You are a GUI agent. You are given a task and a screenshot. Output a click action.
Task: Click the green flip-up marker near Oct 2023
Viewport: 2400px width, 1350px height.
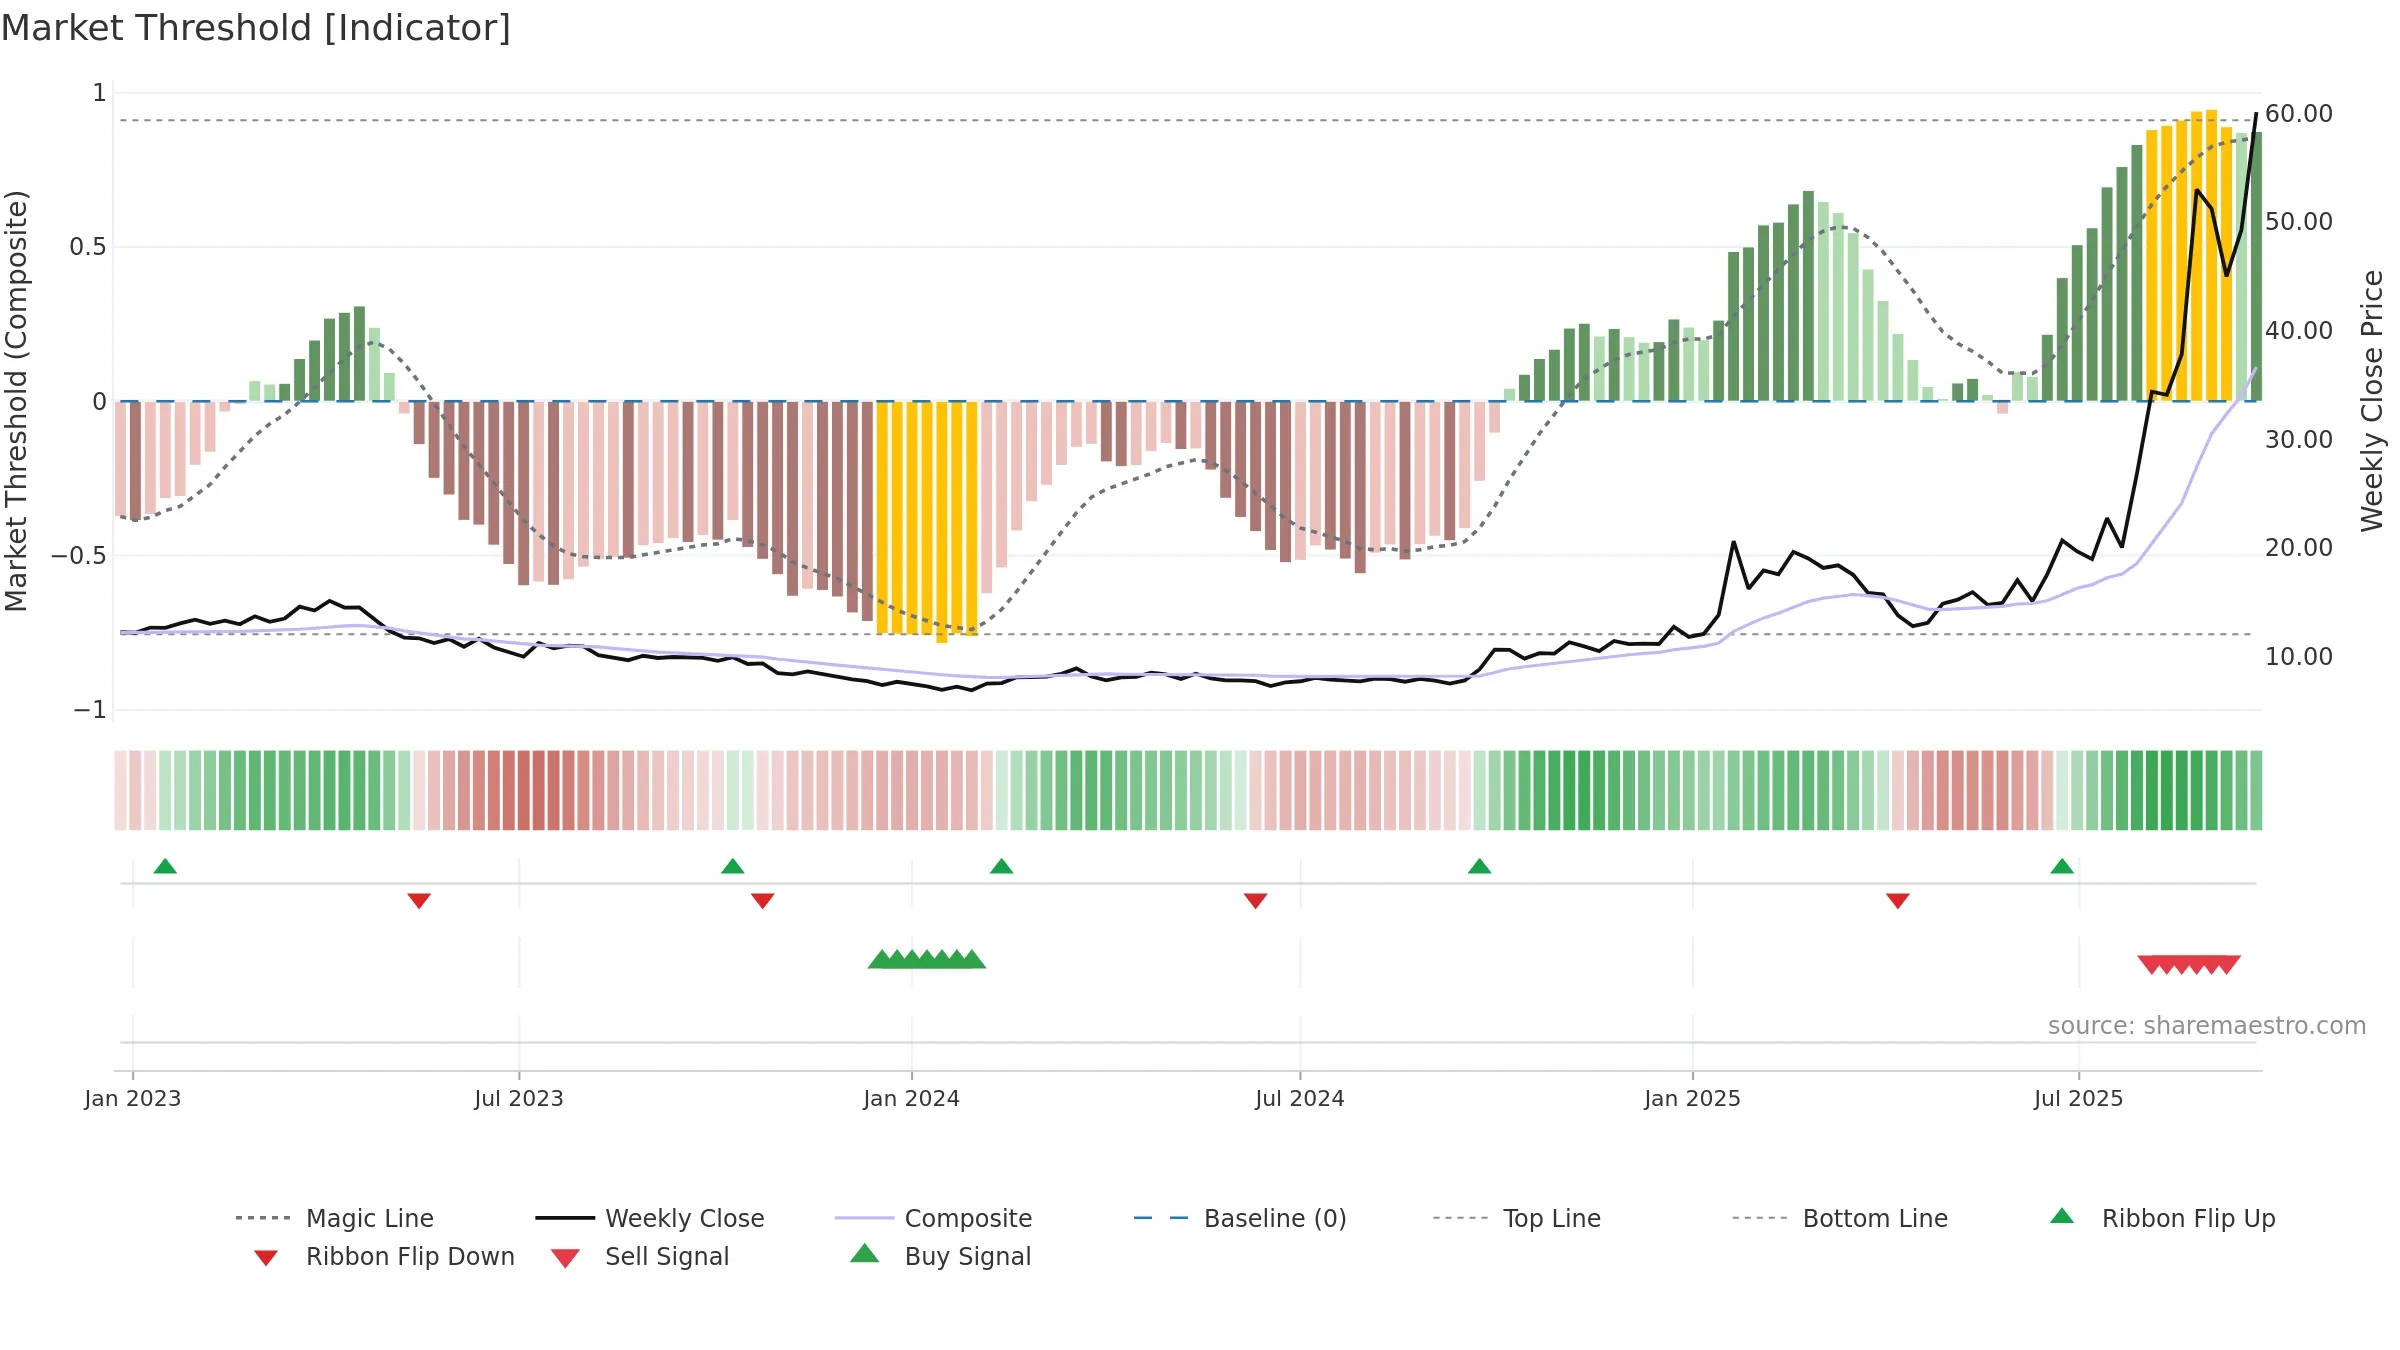coord(733,866)
